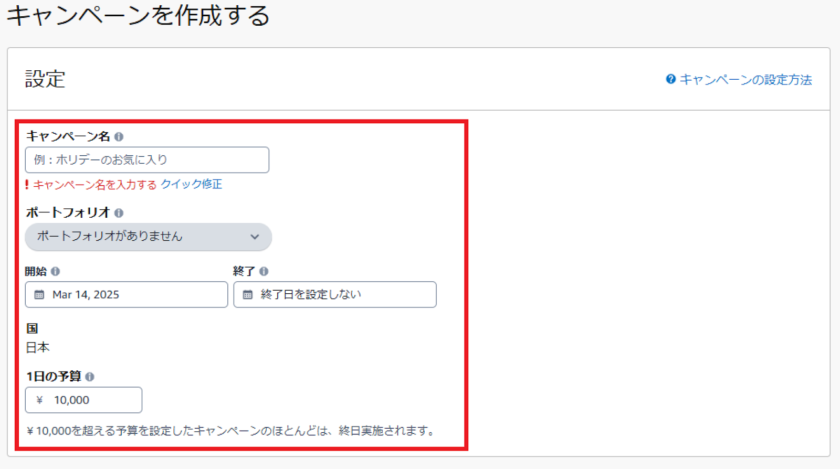The width and height of the screenshot is (840, 469).
Task: Click the calendar icon in the start date field
Action: (x=39, y=295)
